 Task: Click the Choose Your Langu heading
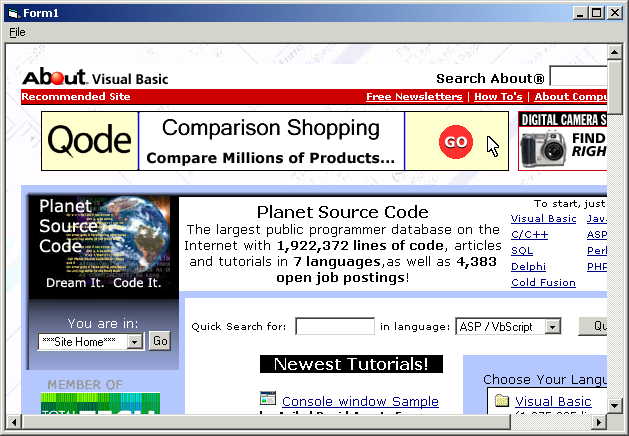point(545,379)
